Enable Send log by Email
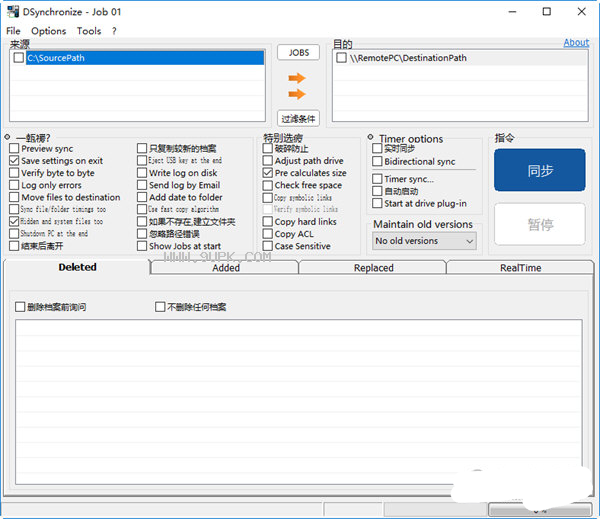The image size is (600, 519). pos(142,185)
